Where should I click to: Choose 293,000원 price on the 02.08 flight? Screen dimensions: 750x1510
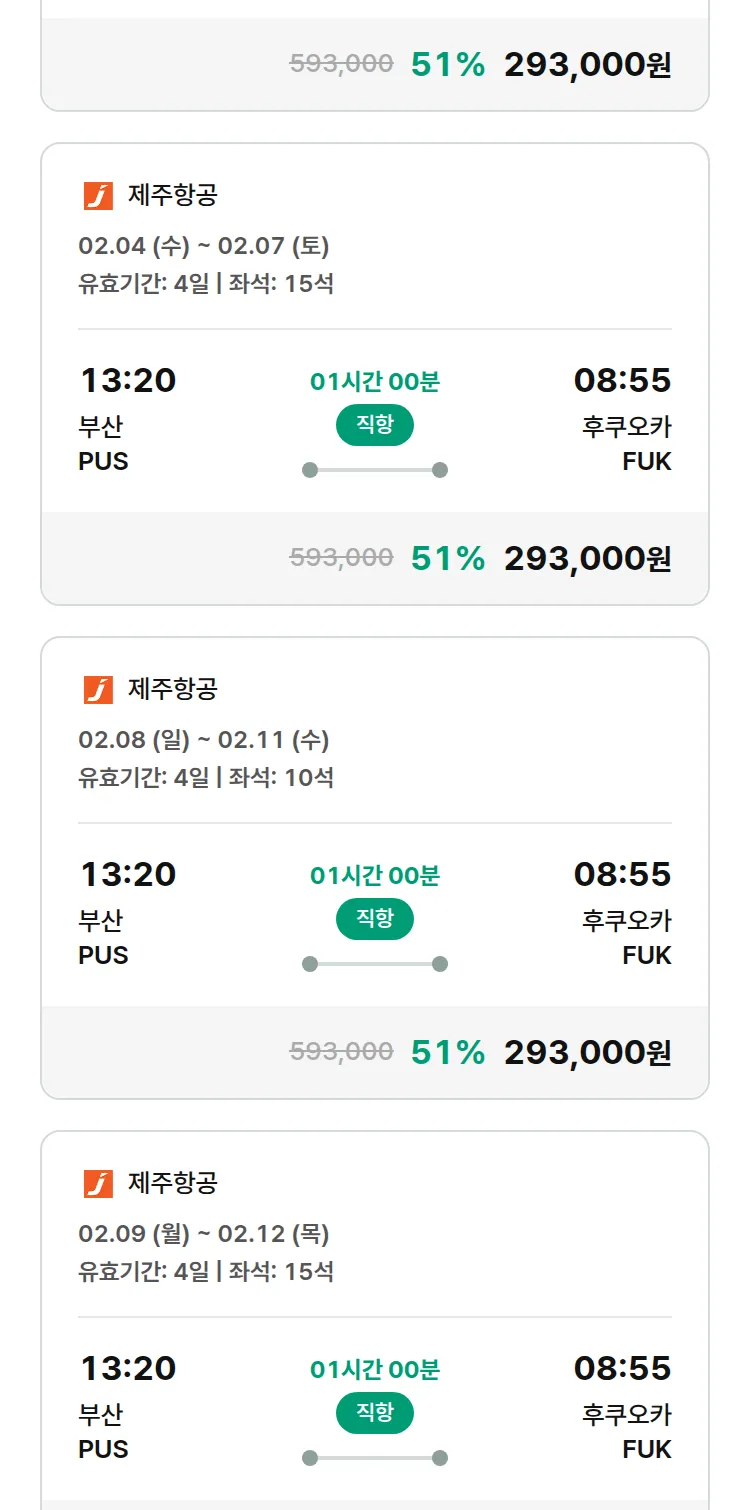click(x=587, y=1053)
